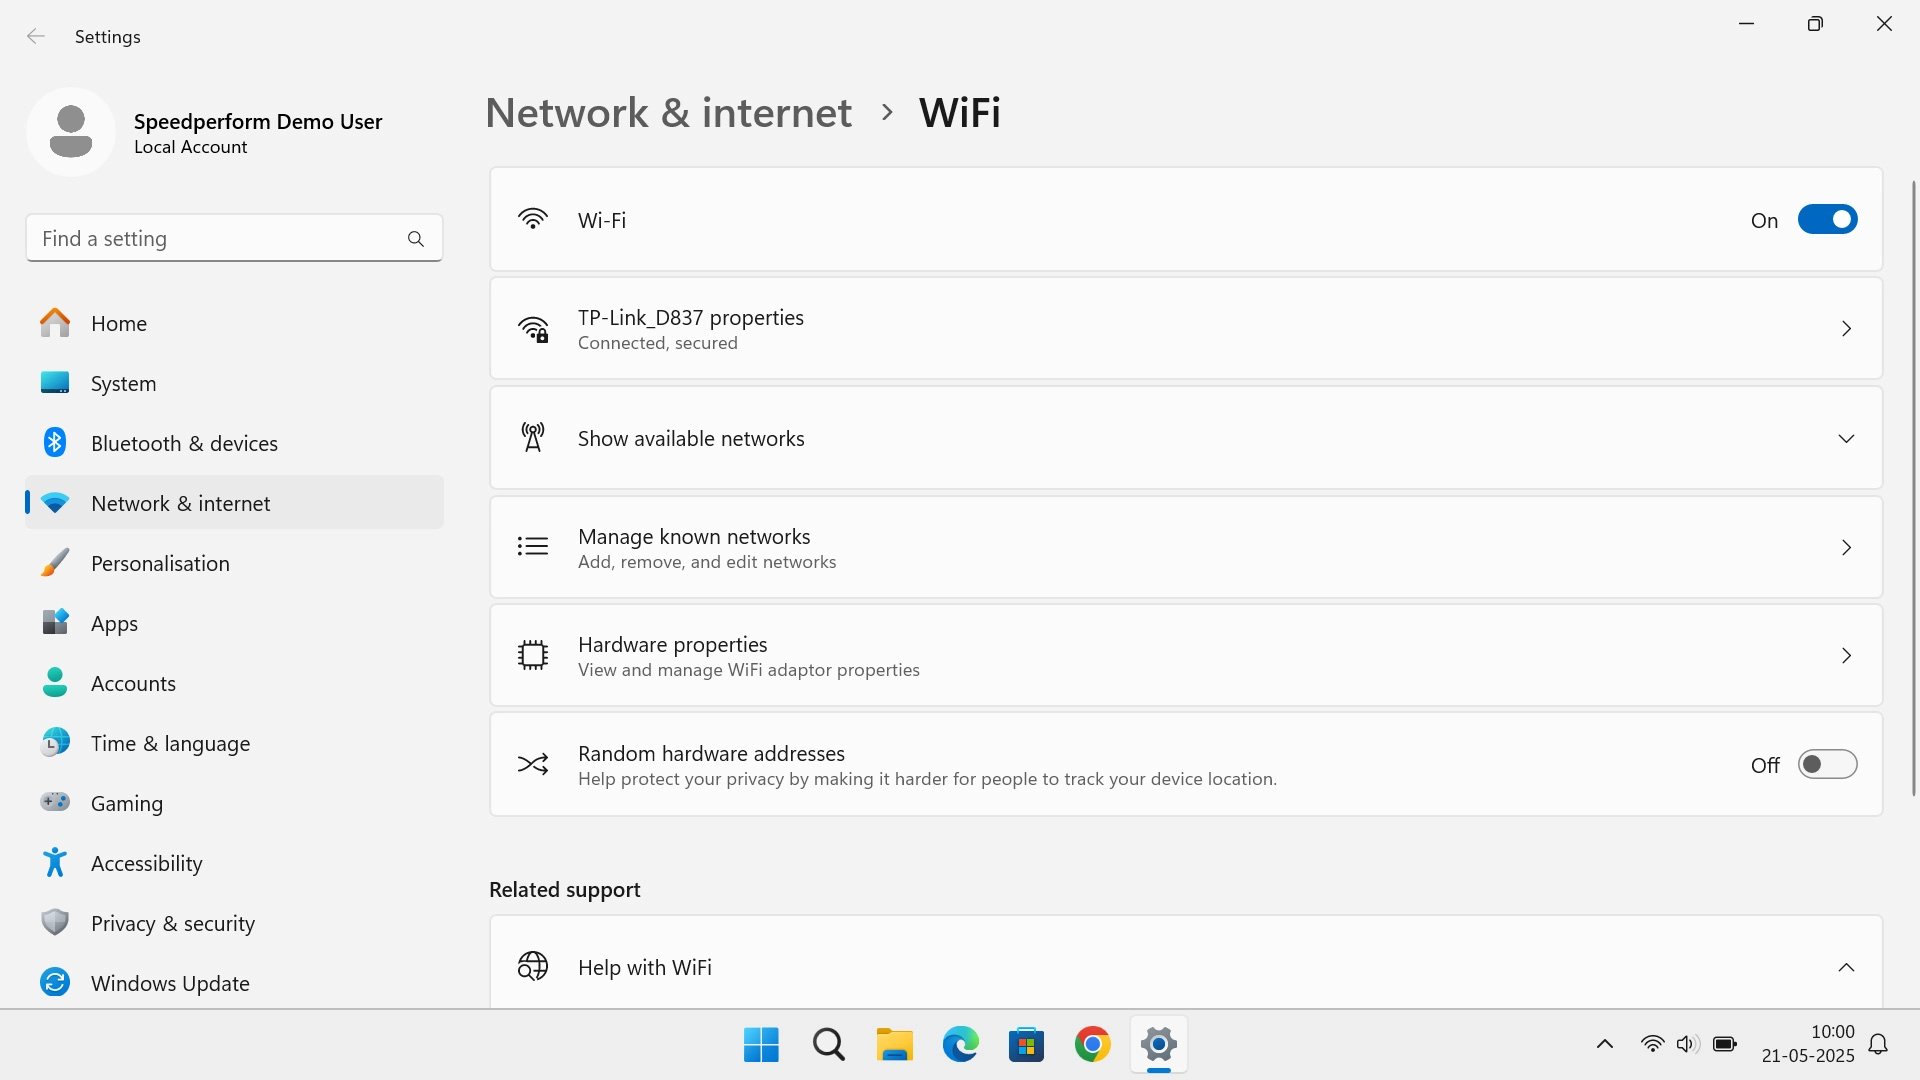Toggle Wi-Fi off

pos(1827,219)
